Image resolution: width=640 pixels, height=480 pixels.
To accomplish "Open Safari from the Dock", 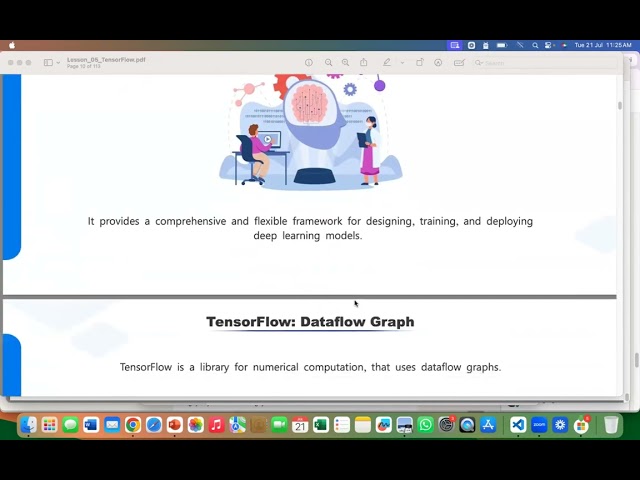I will tap(154, 425).
